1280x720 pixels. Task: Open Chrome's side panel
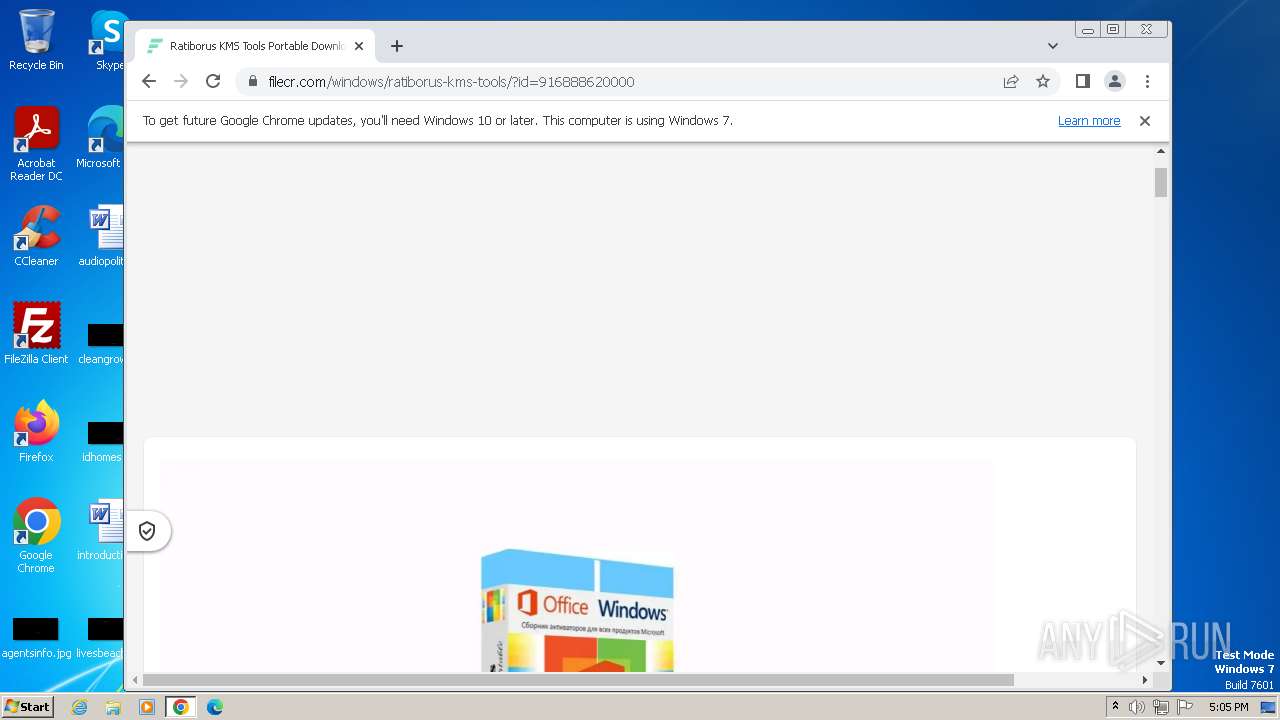pos(1082,82)
